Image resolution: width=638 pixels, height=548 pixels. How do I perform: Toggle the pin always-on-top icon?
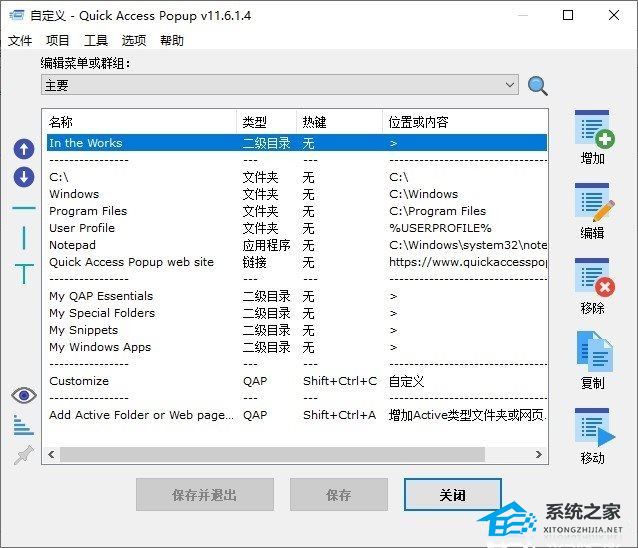tap(23, 455)
